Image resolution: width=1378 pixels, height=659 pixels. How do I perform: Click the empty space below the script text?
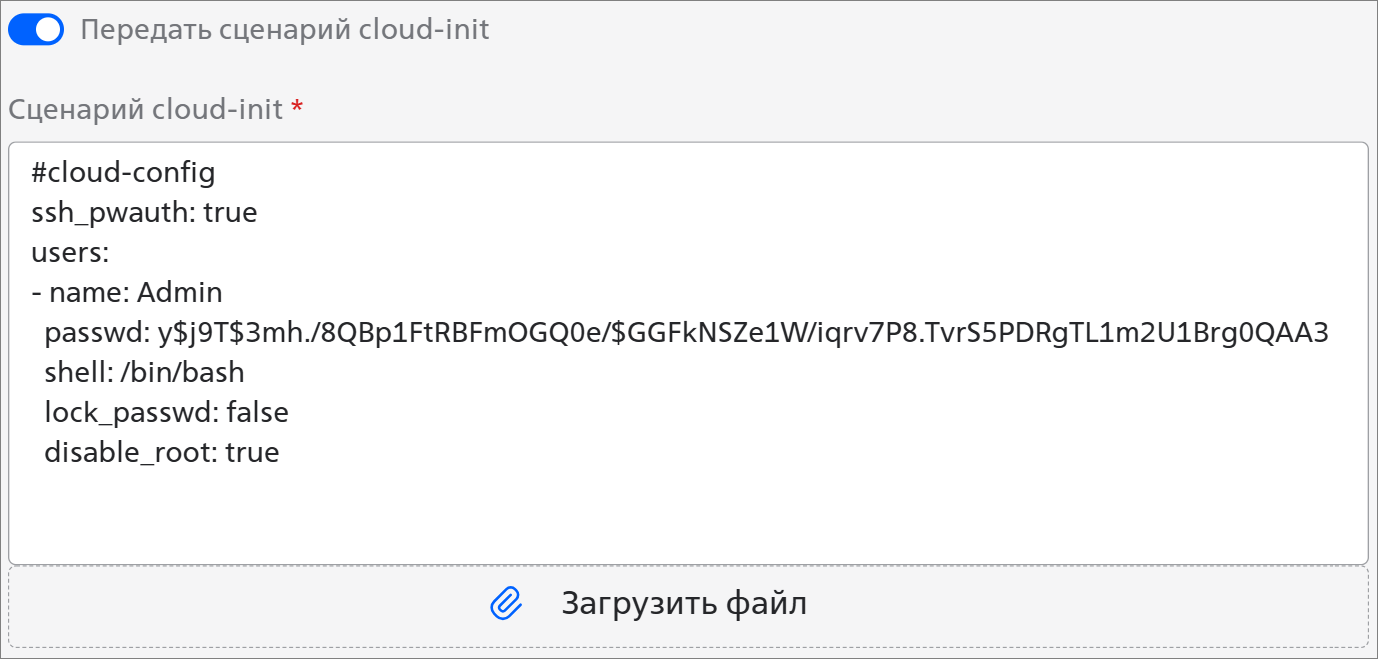point(686,515)
